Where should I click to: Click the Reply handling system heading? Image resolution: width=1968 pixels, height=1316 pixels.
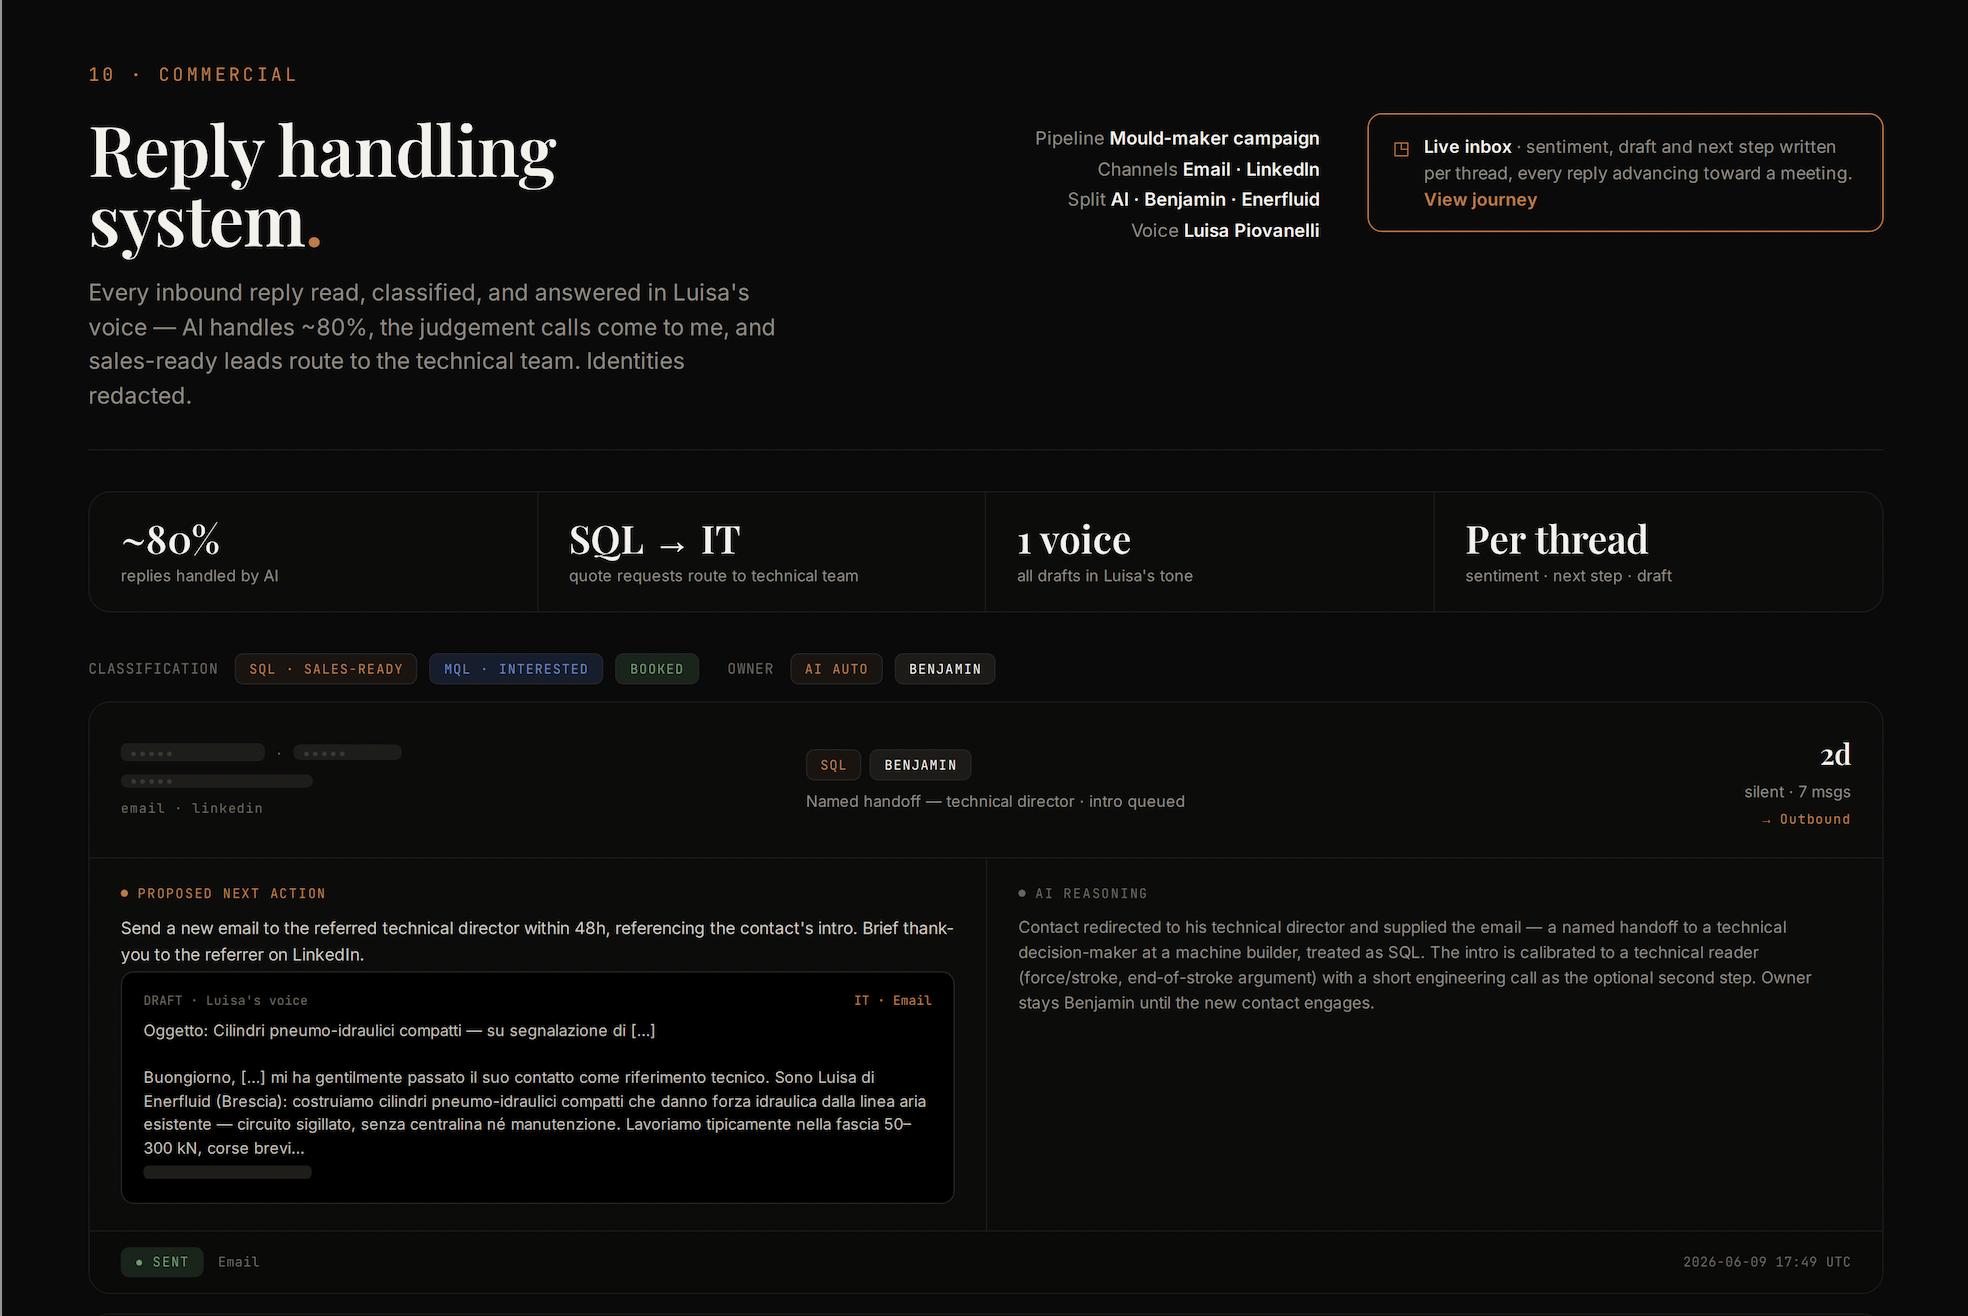pos(323,186)
